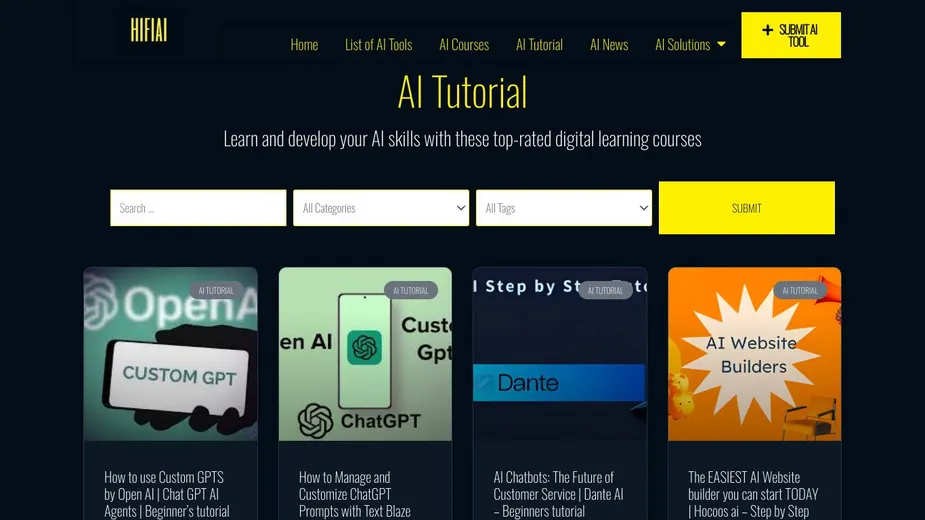Click the HIFIAI logo

[149, 30]
